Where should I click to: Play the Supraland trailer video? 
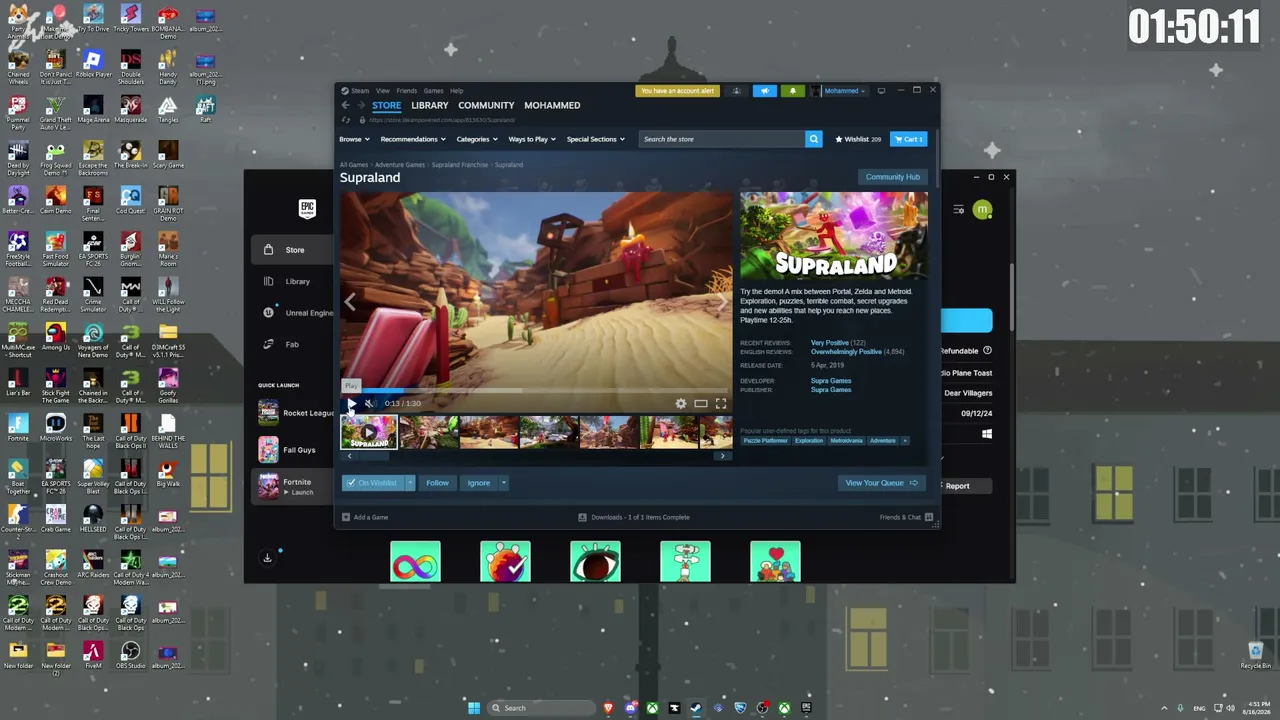click(x=351, y=403)
